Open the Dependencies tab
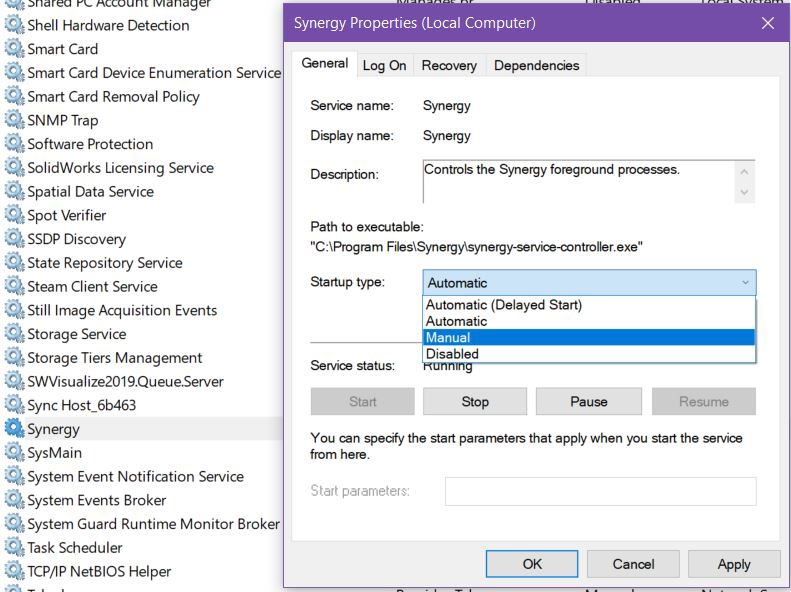 [x=536, y=66]
